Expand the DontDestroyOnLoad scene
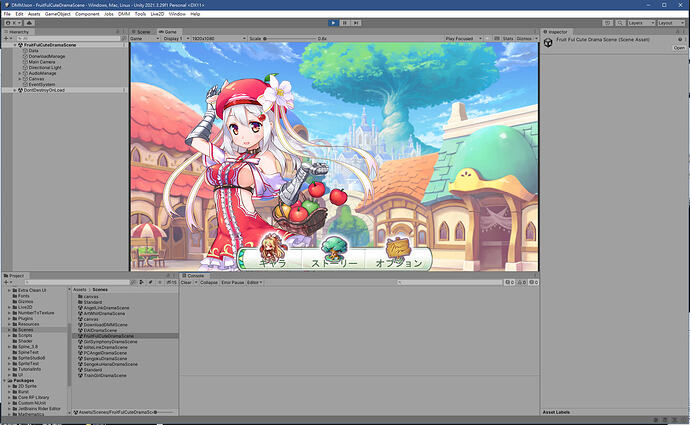The width and height of the screenshot is (690, 425). coord(15,90)
